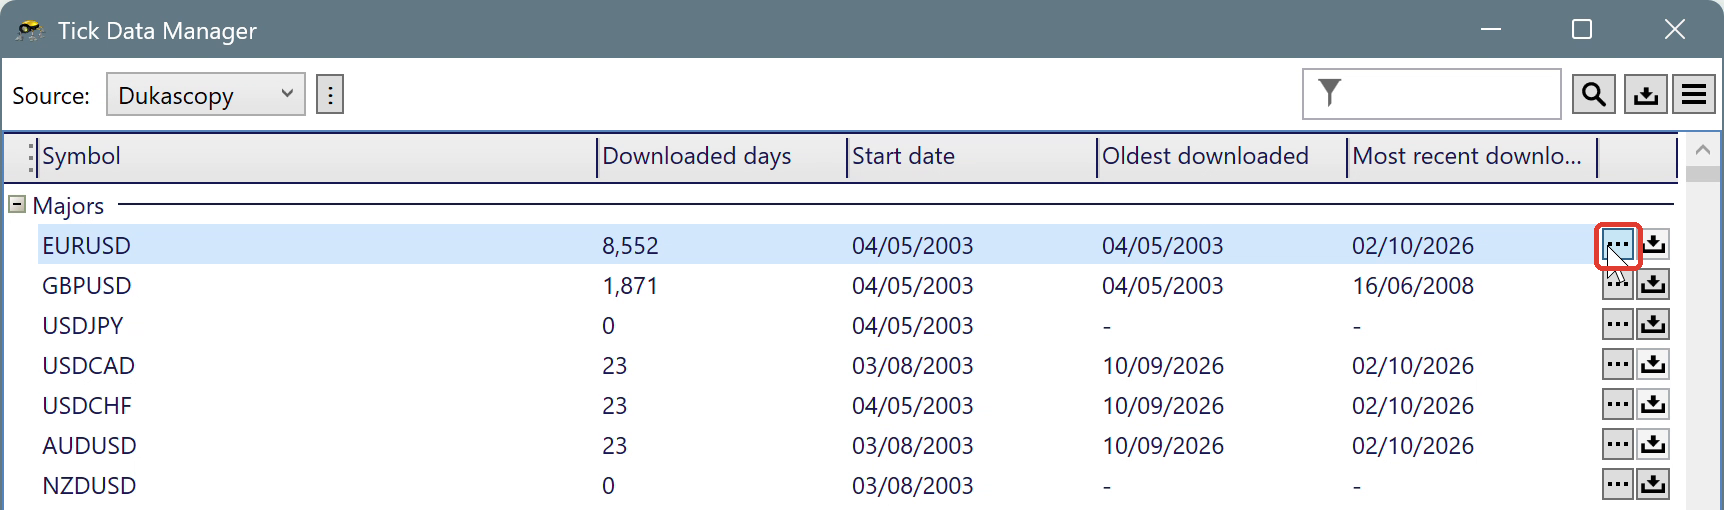Open the GBPUSD row's more-options button
The height and width of the screenshot is (510, 1724).
click(x=1617, y=285)
